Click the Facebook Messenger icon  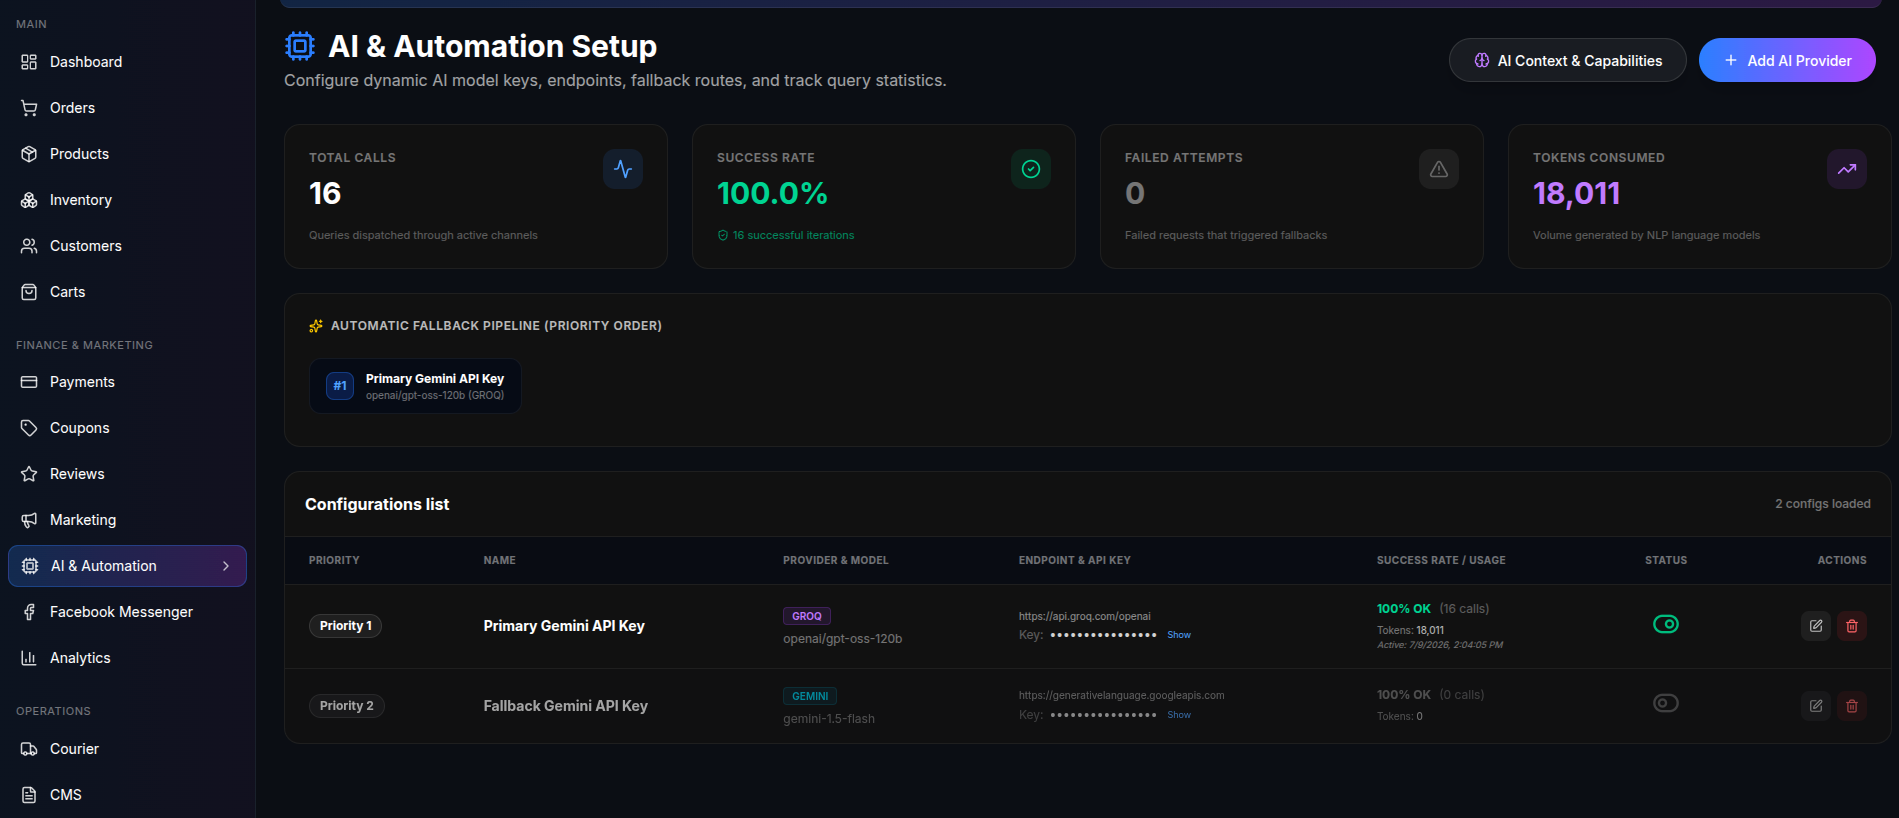coord(29,612)
